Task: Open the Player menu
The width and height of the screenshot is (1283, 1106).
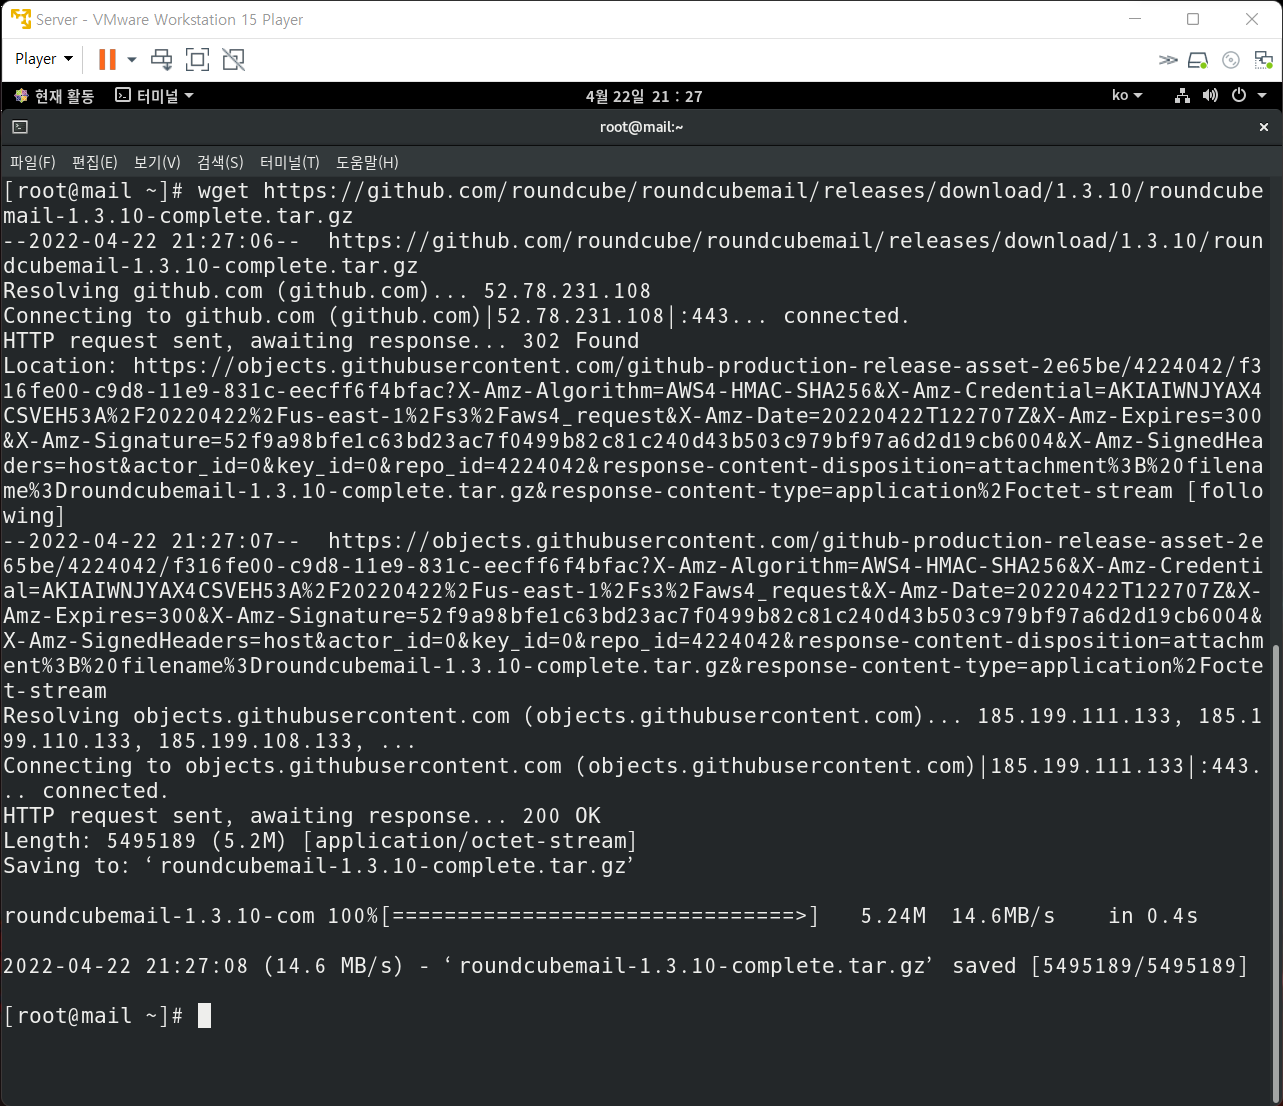Action: pos(44,59)
